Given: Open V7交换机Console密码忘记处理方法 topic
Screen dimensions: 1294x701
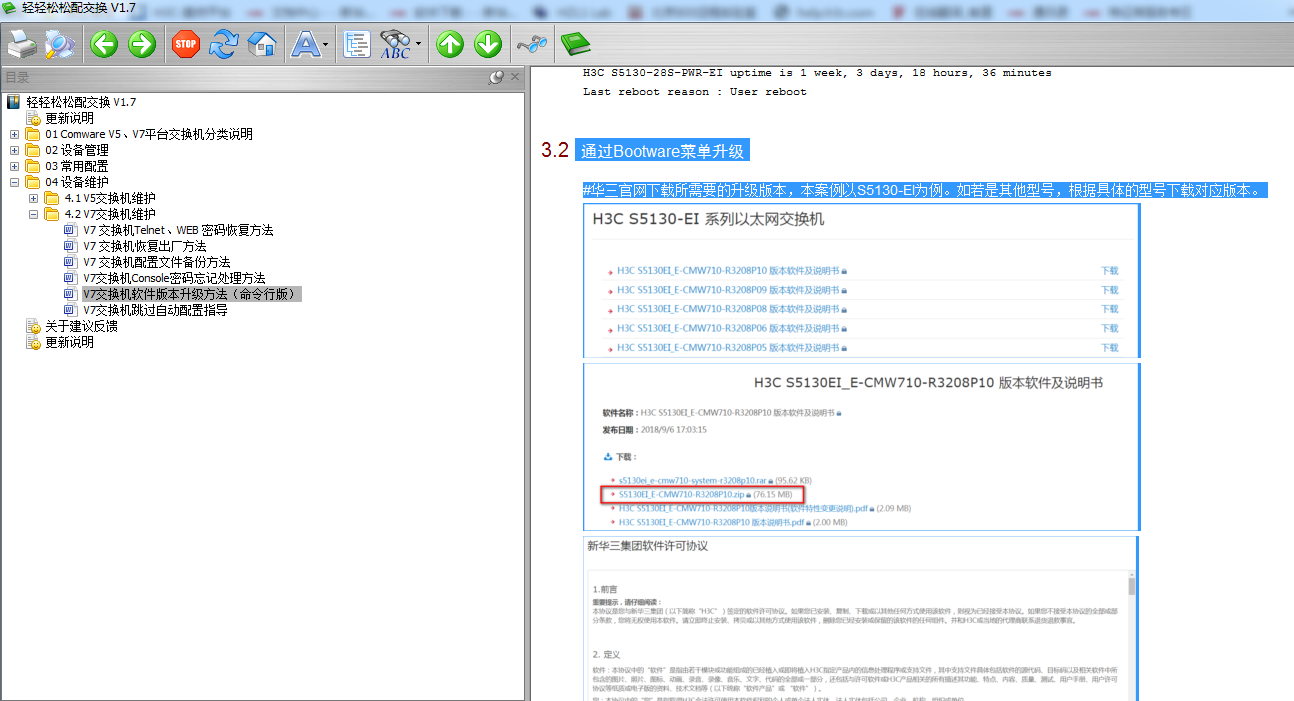Looking at the screenshot, I should tap(174, 278).
